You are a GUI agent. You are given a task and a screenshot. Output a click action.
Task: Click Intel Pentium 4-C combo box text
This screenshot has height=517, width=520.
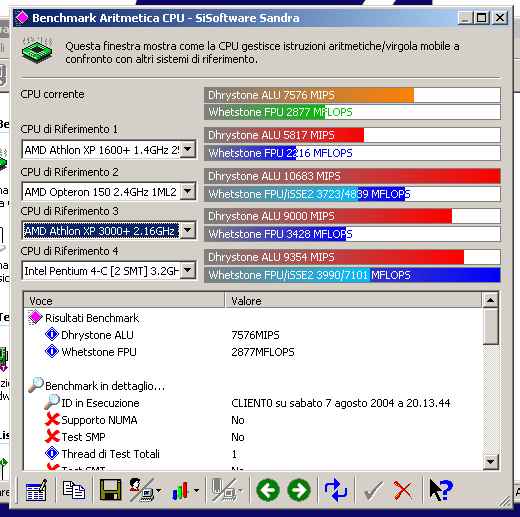(101, 271)
